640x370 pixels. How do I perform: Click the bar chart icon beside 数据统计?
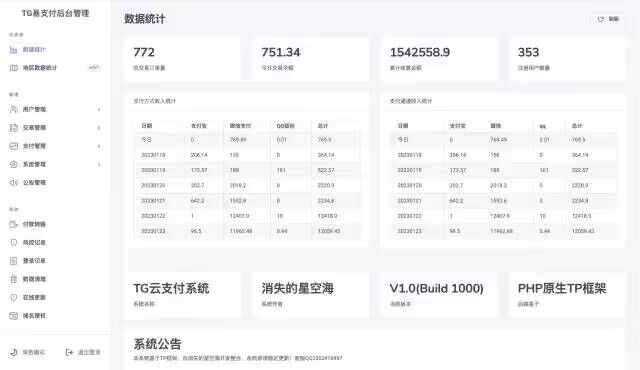13,50
